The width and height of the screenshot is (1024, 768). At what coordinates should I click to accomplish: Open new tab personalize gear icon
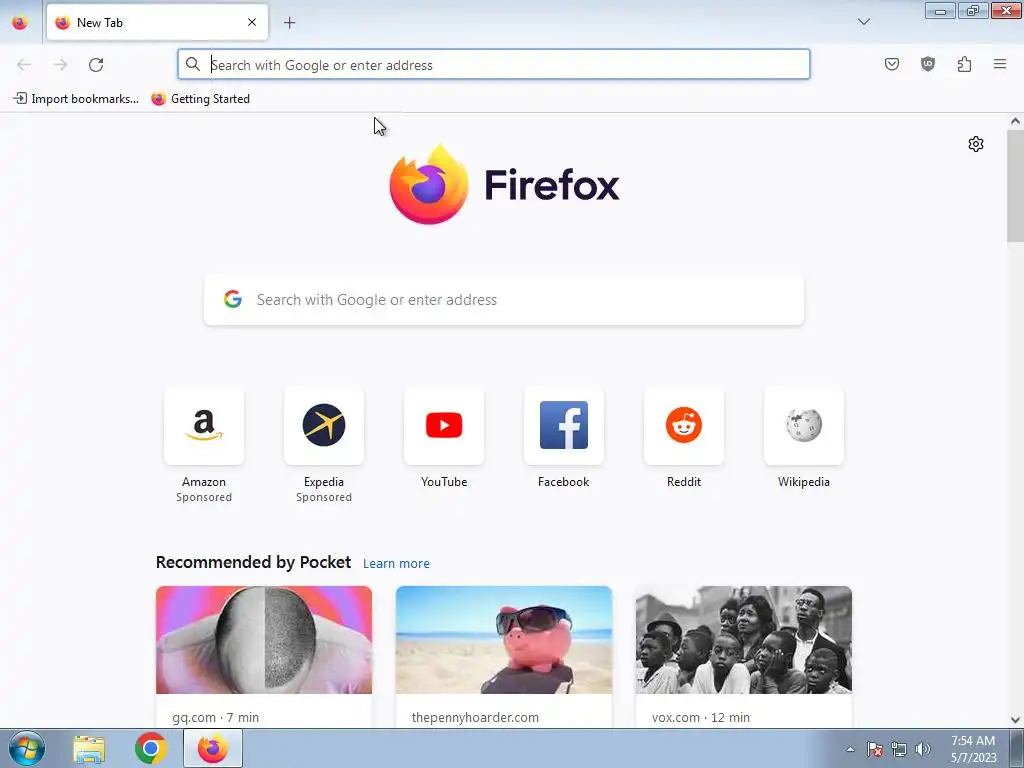976,144
